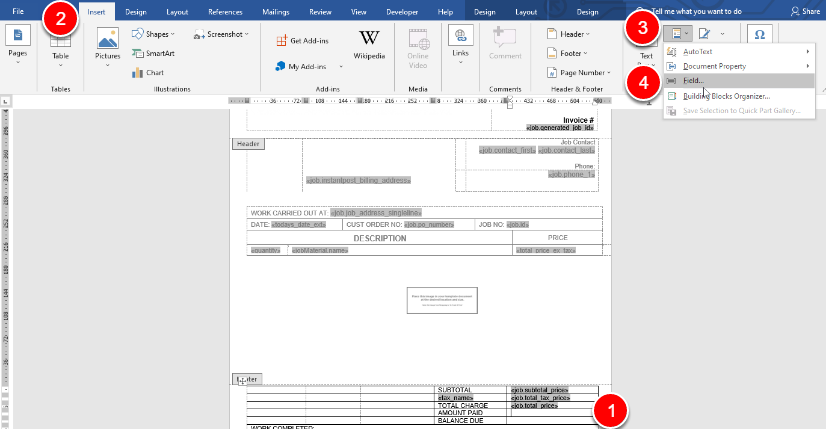Click the placeholder image in the document body
The height and width of the screenshot is (429, 826).
442,300
